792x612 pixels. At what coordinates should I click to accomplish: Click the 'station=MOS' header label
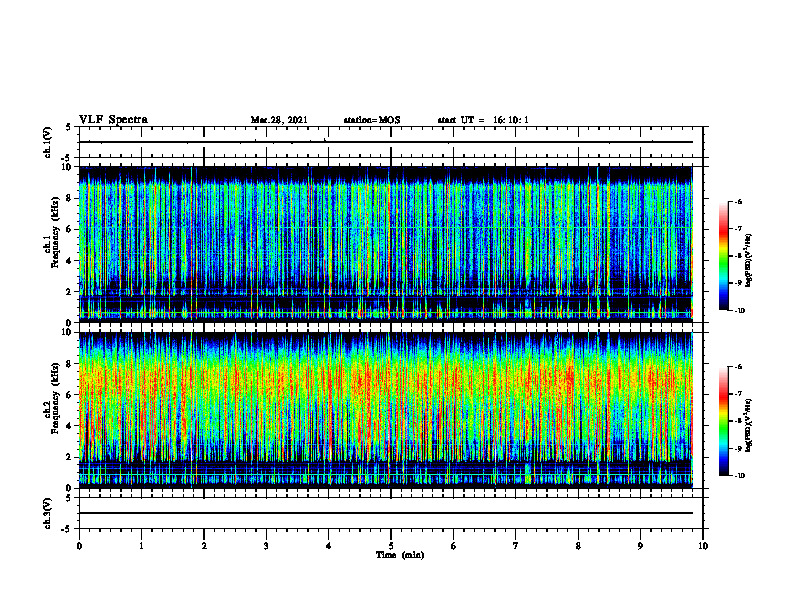372,120
